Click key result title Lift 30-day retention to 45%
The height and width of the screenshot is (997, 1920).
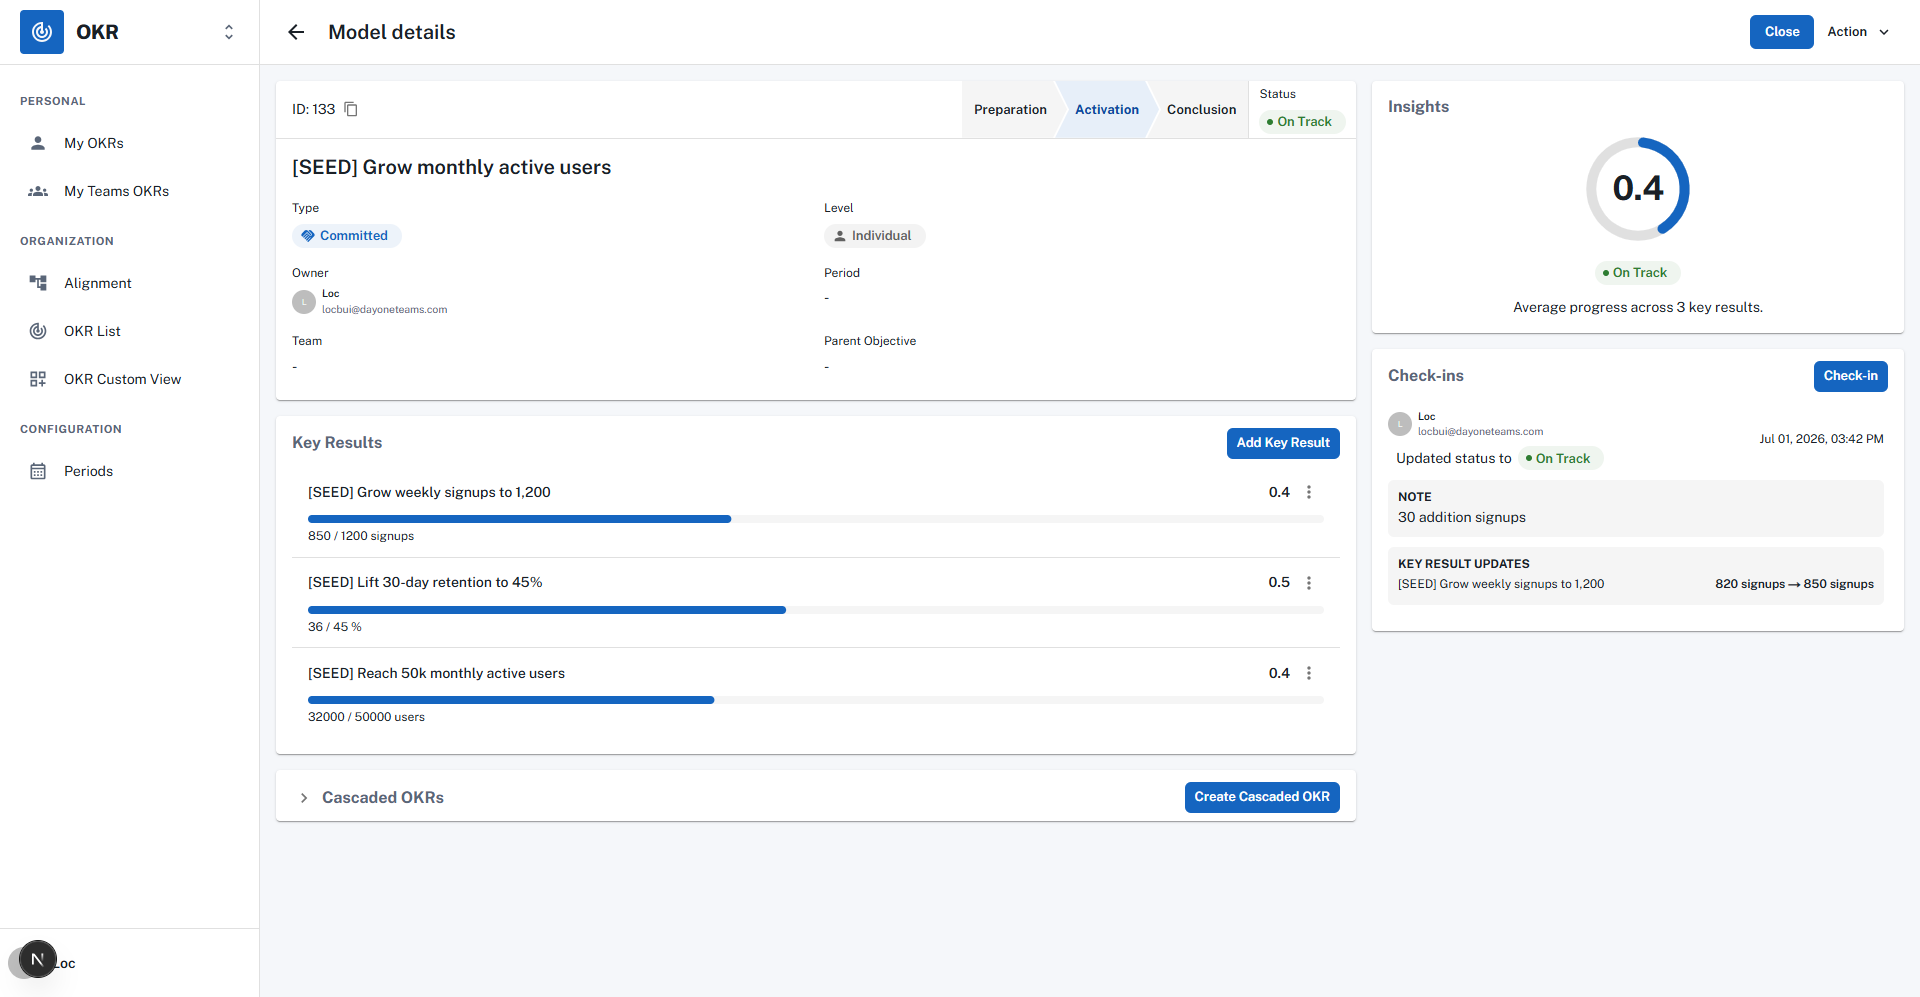(425, 582)
